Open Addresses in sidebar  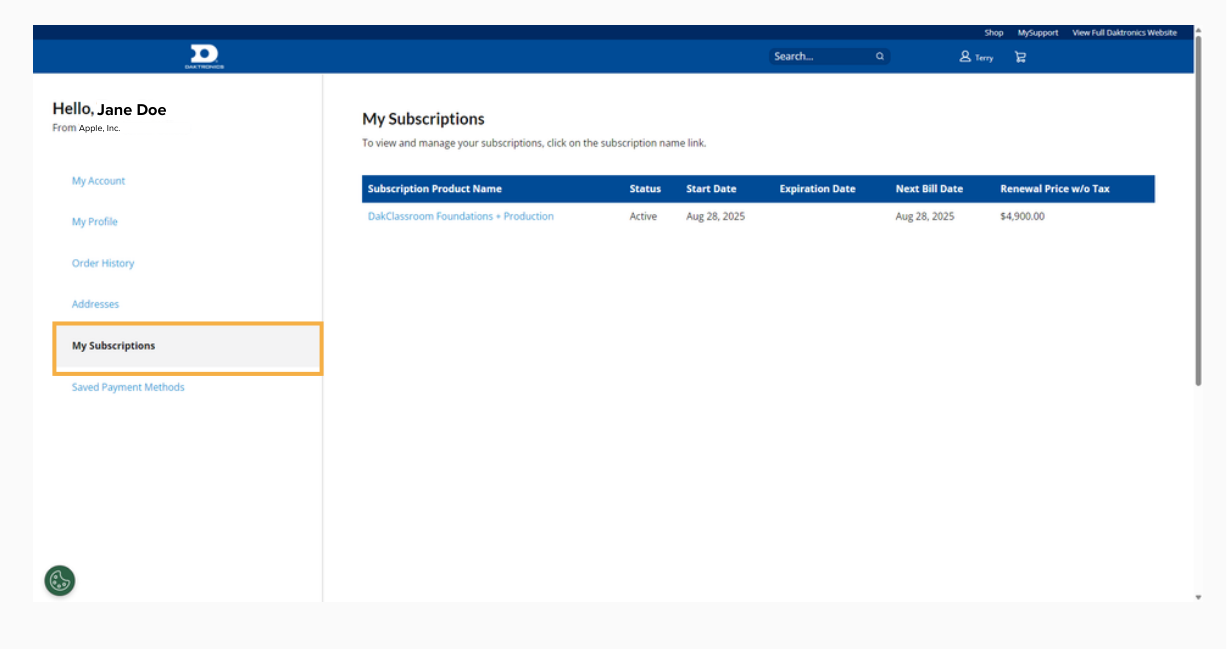95,304
